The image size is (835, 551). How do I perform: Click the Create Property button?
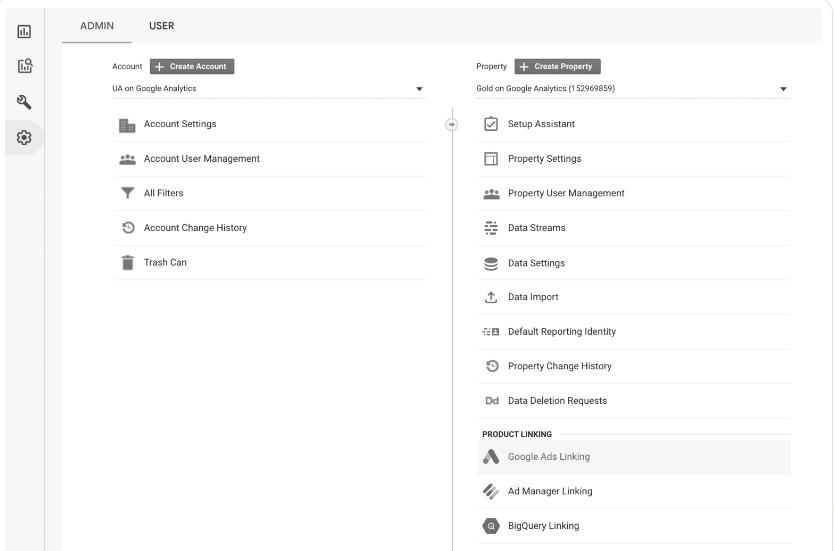point(558,67)
